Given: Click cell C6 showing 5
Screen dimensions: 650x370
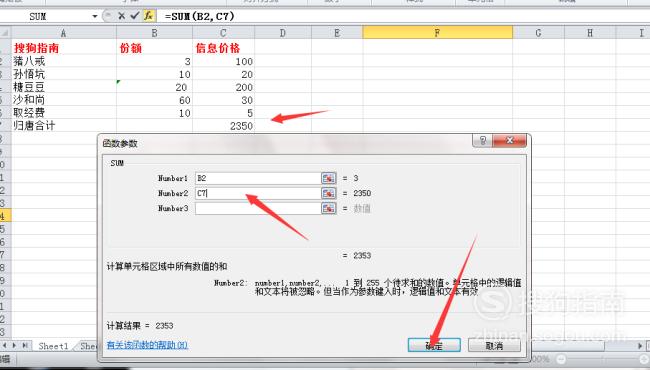Looking at the screenshot, I should point(223,113).
